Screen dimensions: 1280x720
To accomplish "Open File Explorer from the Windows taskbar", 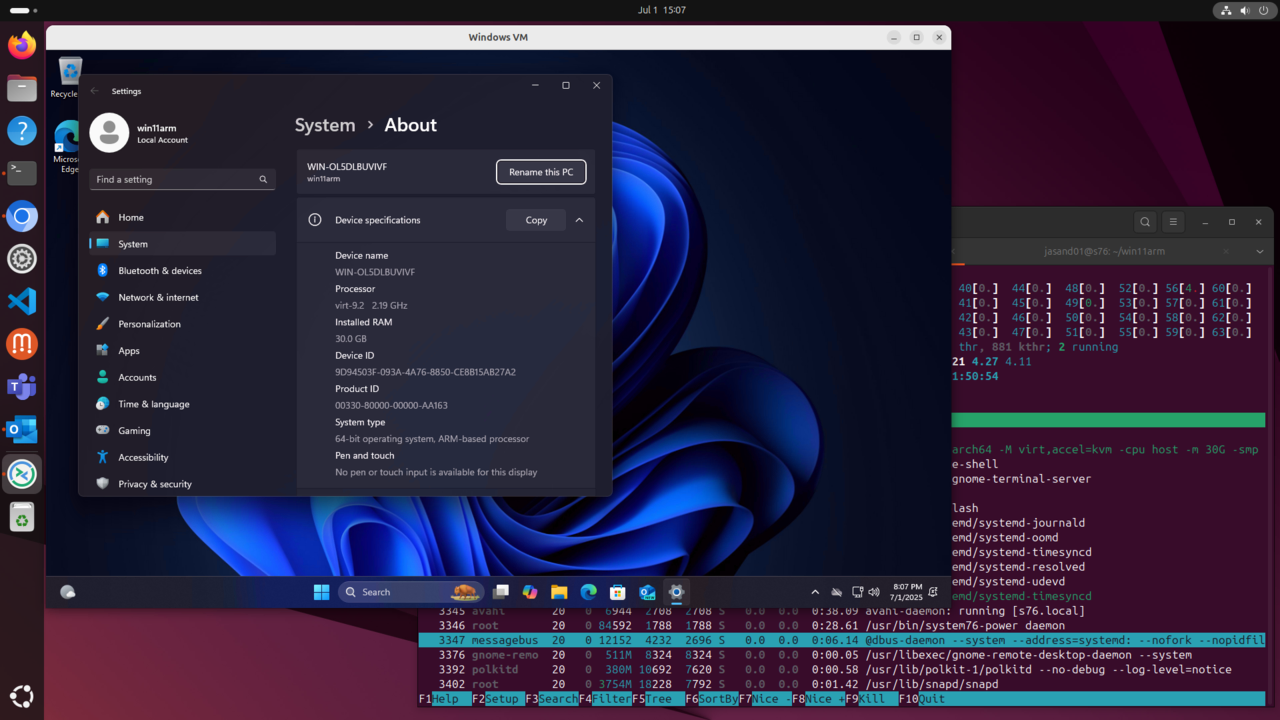I will [x=559, y=591].
